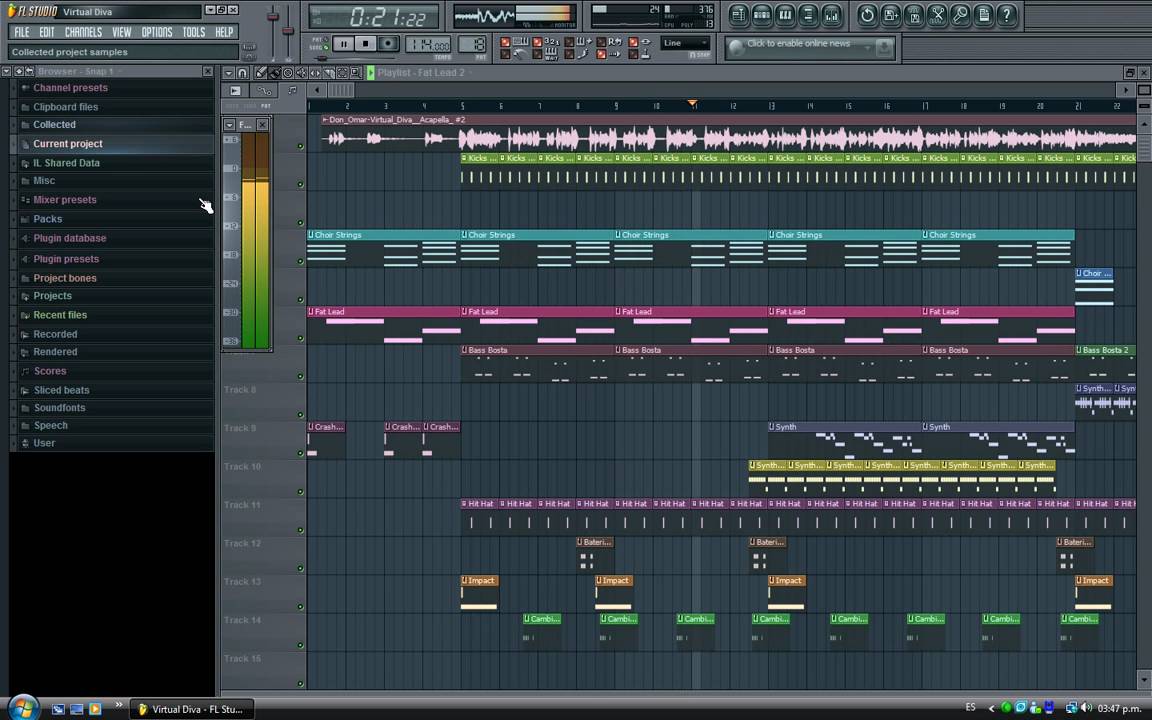Image resolution: width=1152 pixels, height=720 pixels.
Task: Pause playback with the pause button
Action: (343, 44)
